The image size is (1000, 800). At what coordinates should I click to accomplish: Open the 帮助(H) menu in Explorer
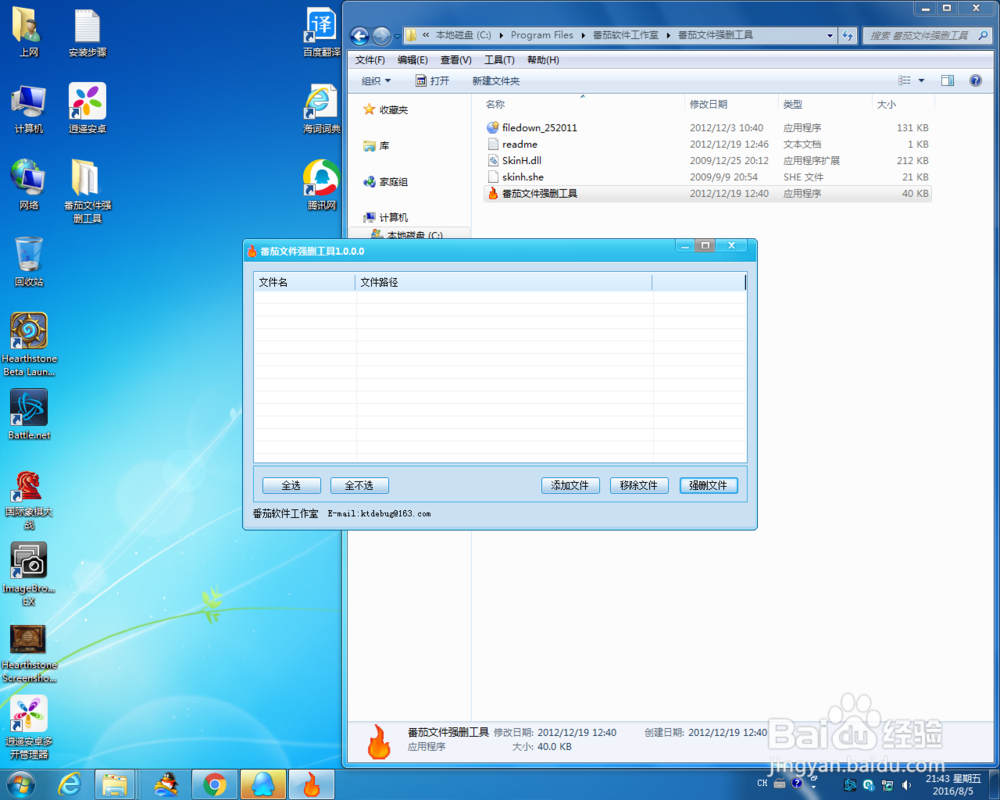coord(543,60)
